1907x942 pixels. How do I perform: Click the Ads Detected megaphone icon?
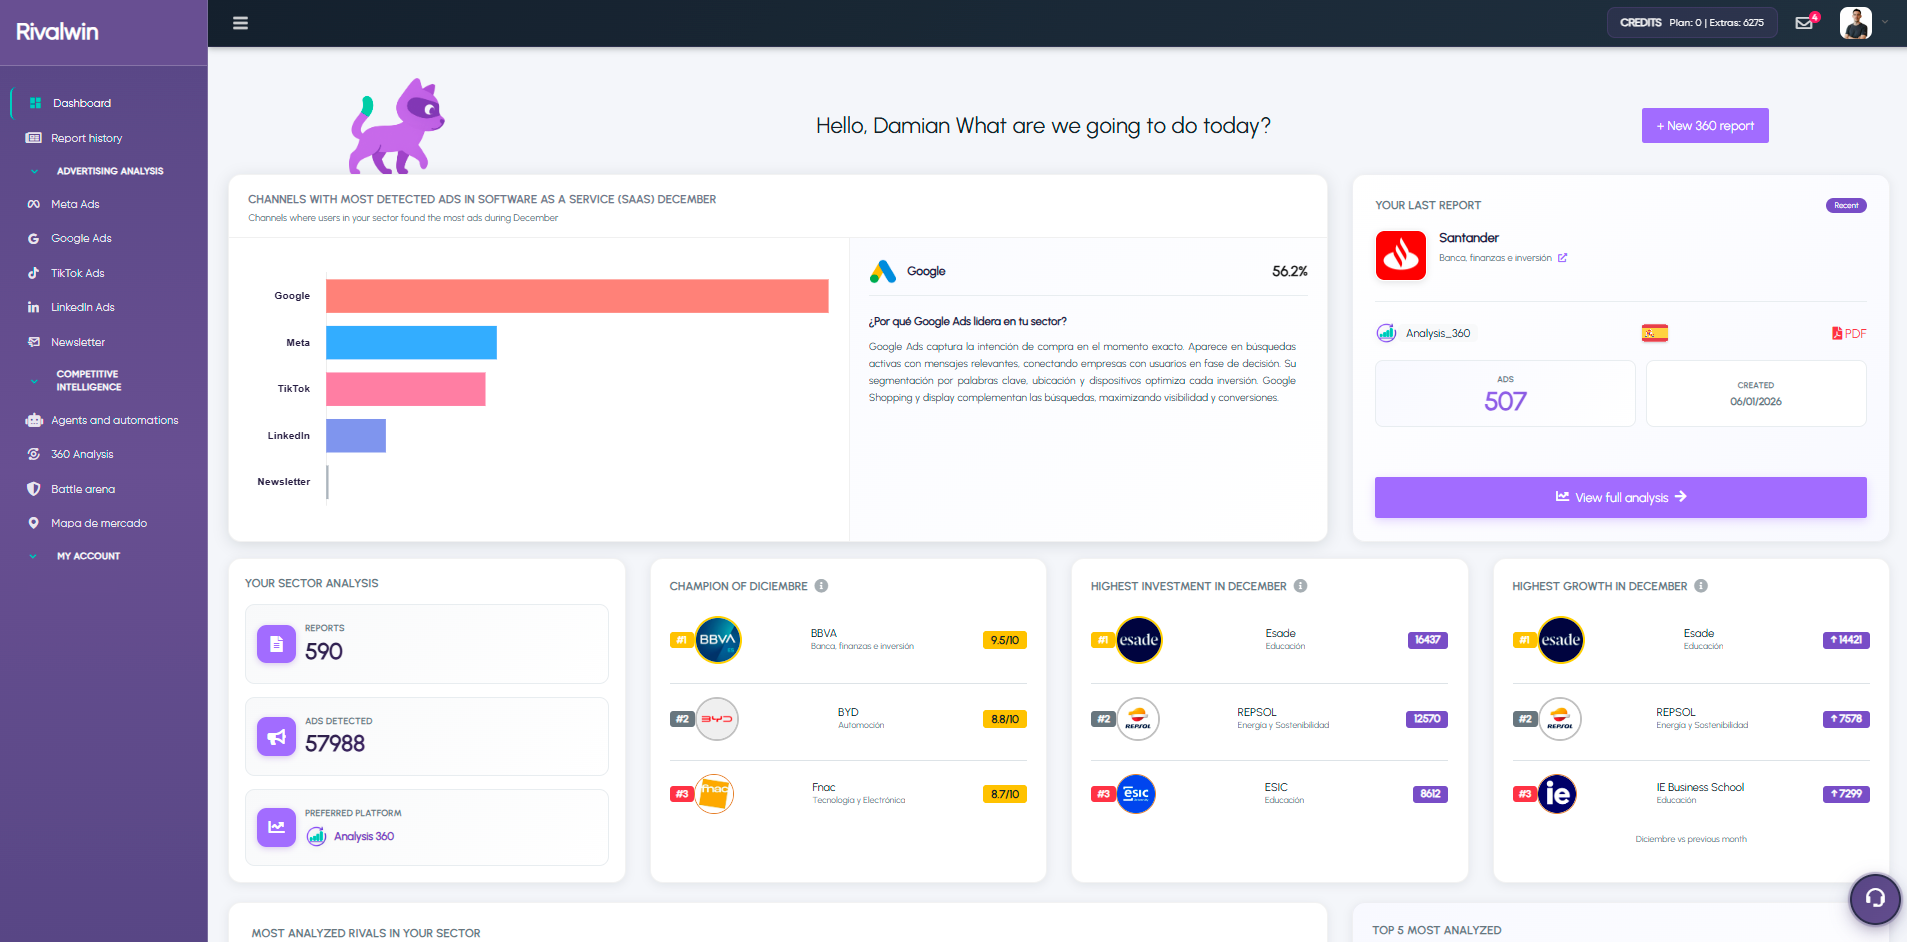(276, 736)
